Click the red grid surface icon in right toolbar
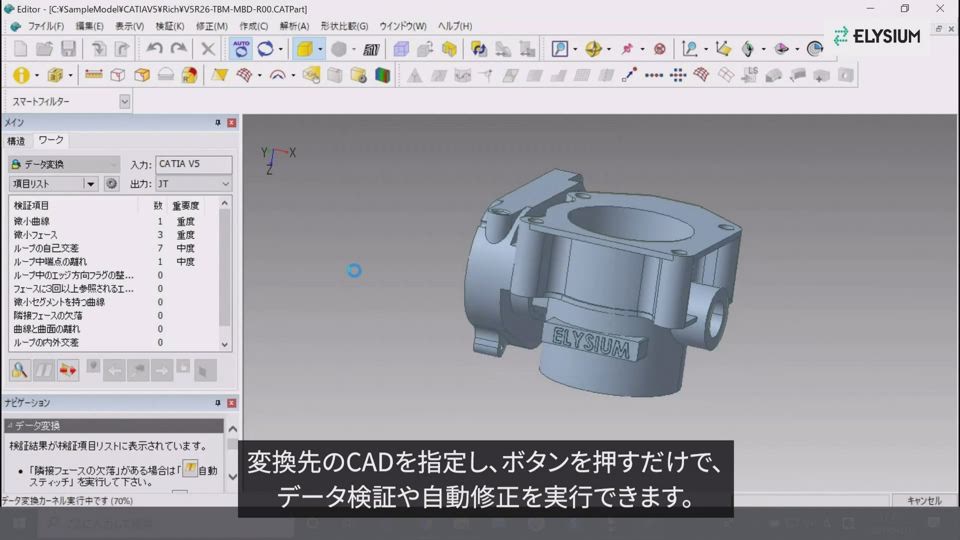 (702, 75)
